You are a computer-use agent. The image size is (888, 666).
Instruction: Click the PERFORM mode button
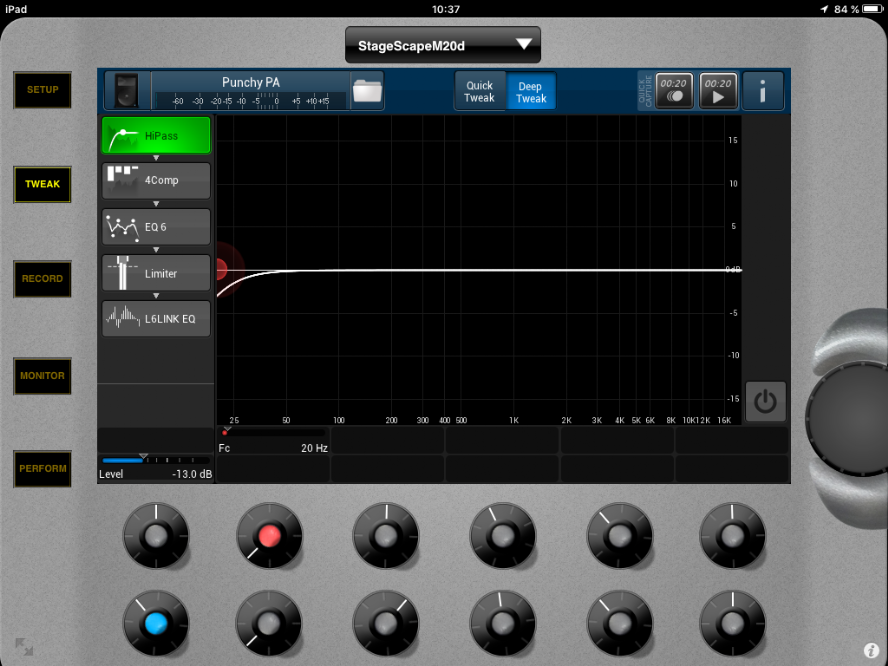pyautogui.click(x=42, y=469)
